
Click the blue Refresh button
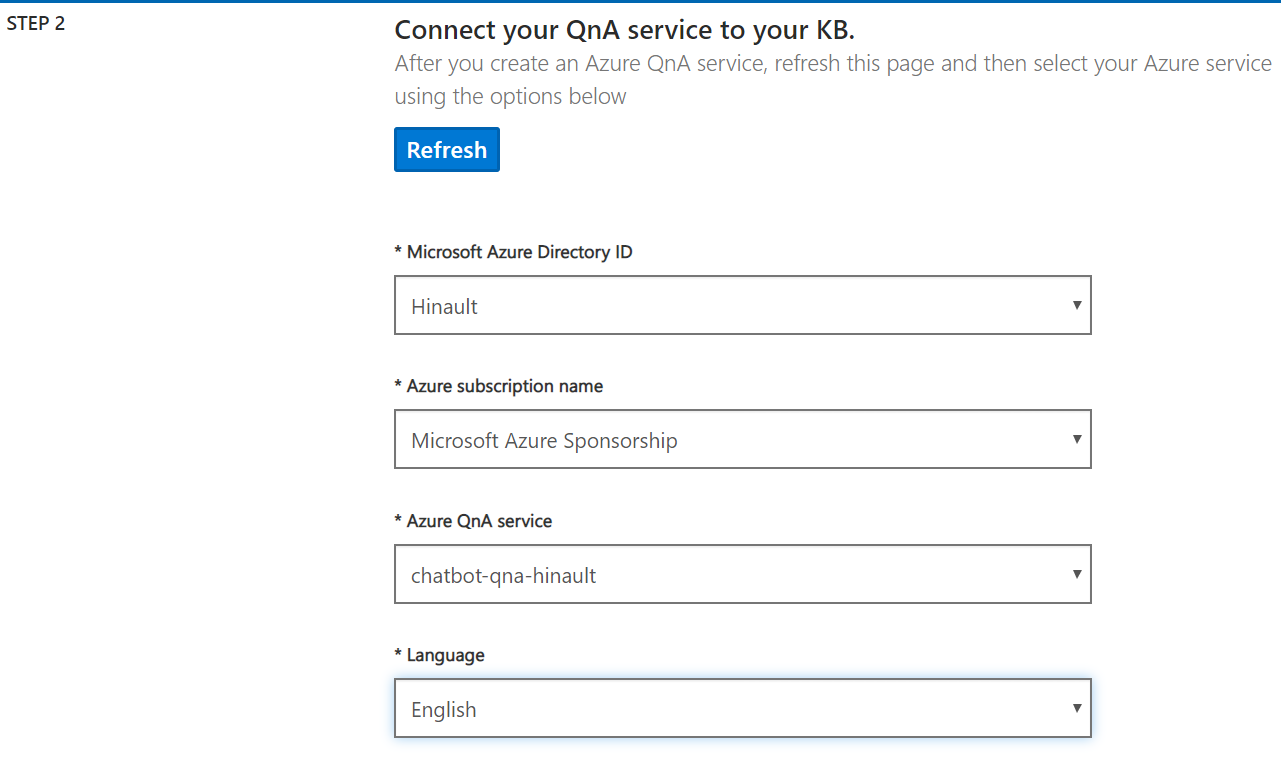(447, 149)
